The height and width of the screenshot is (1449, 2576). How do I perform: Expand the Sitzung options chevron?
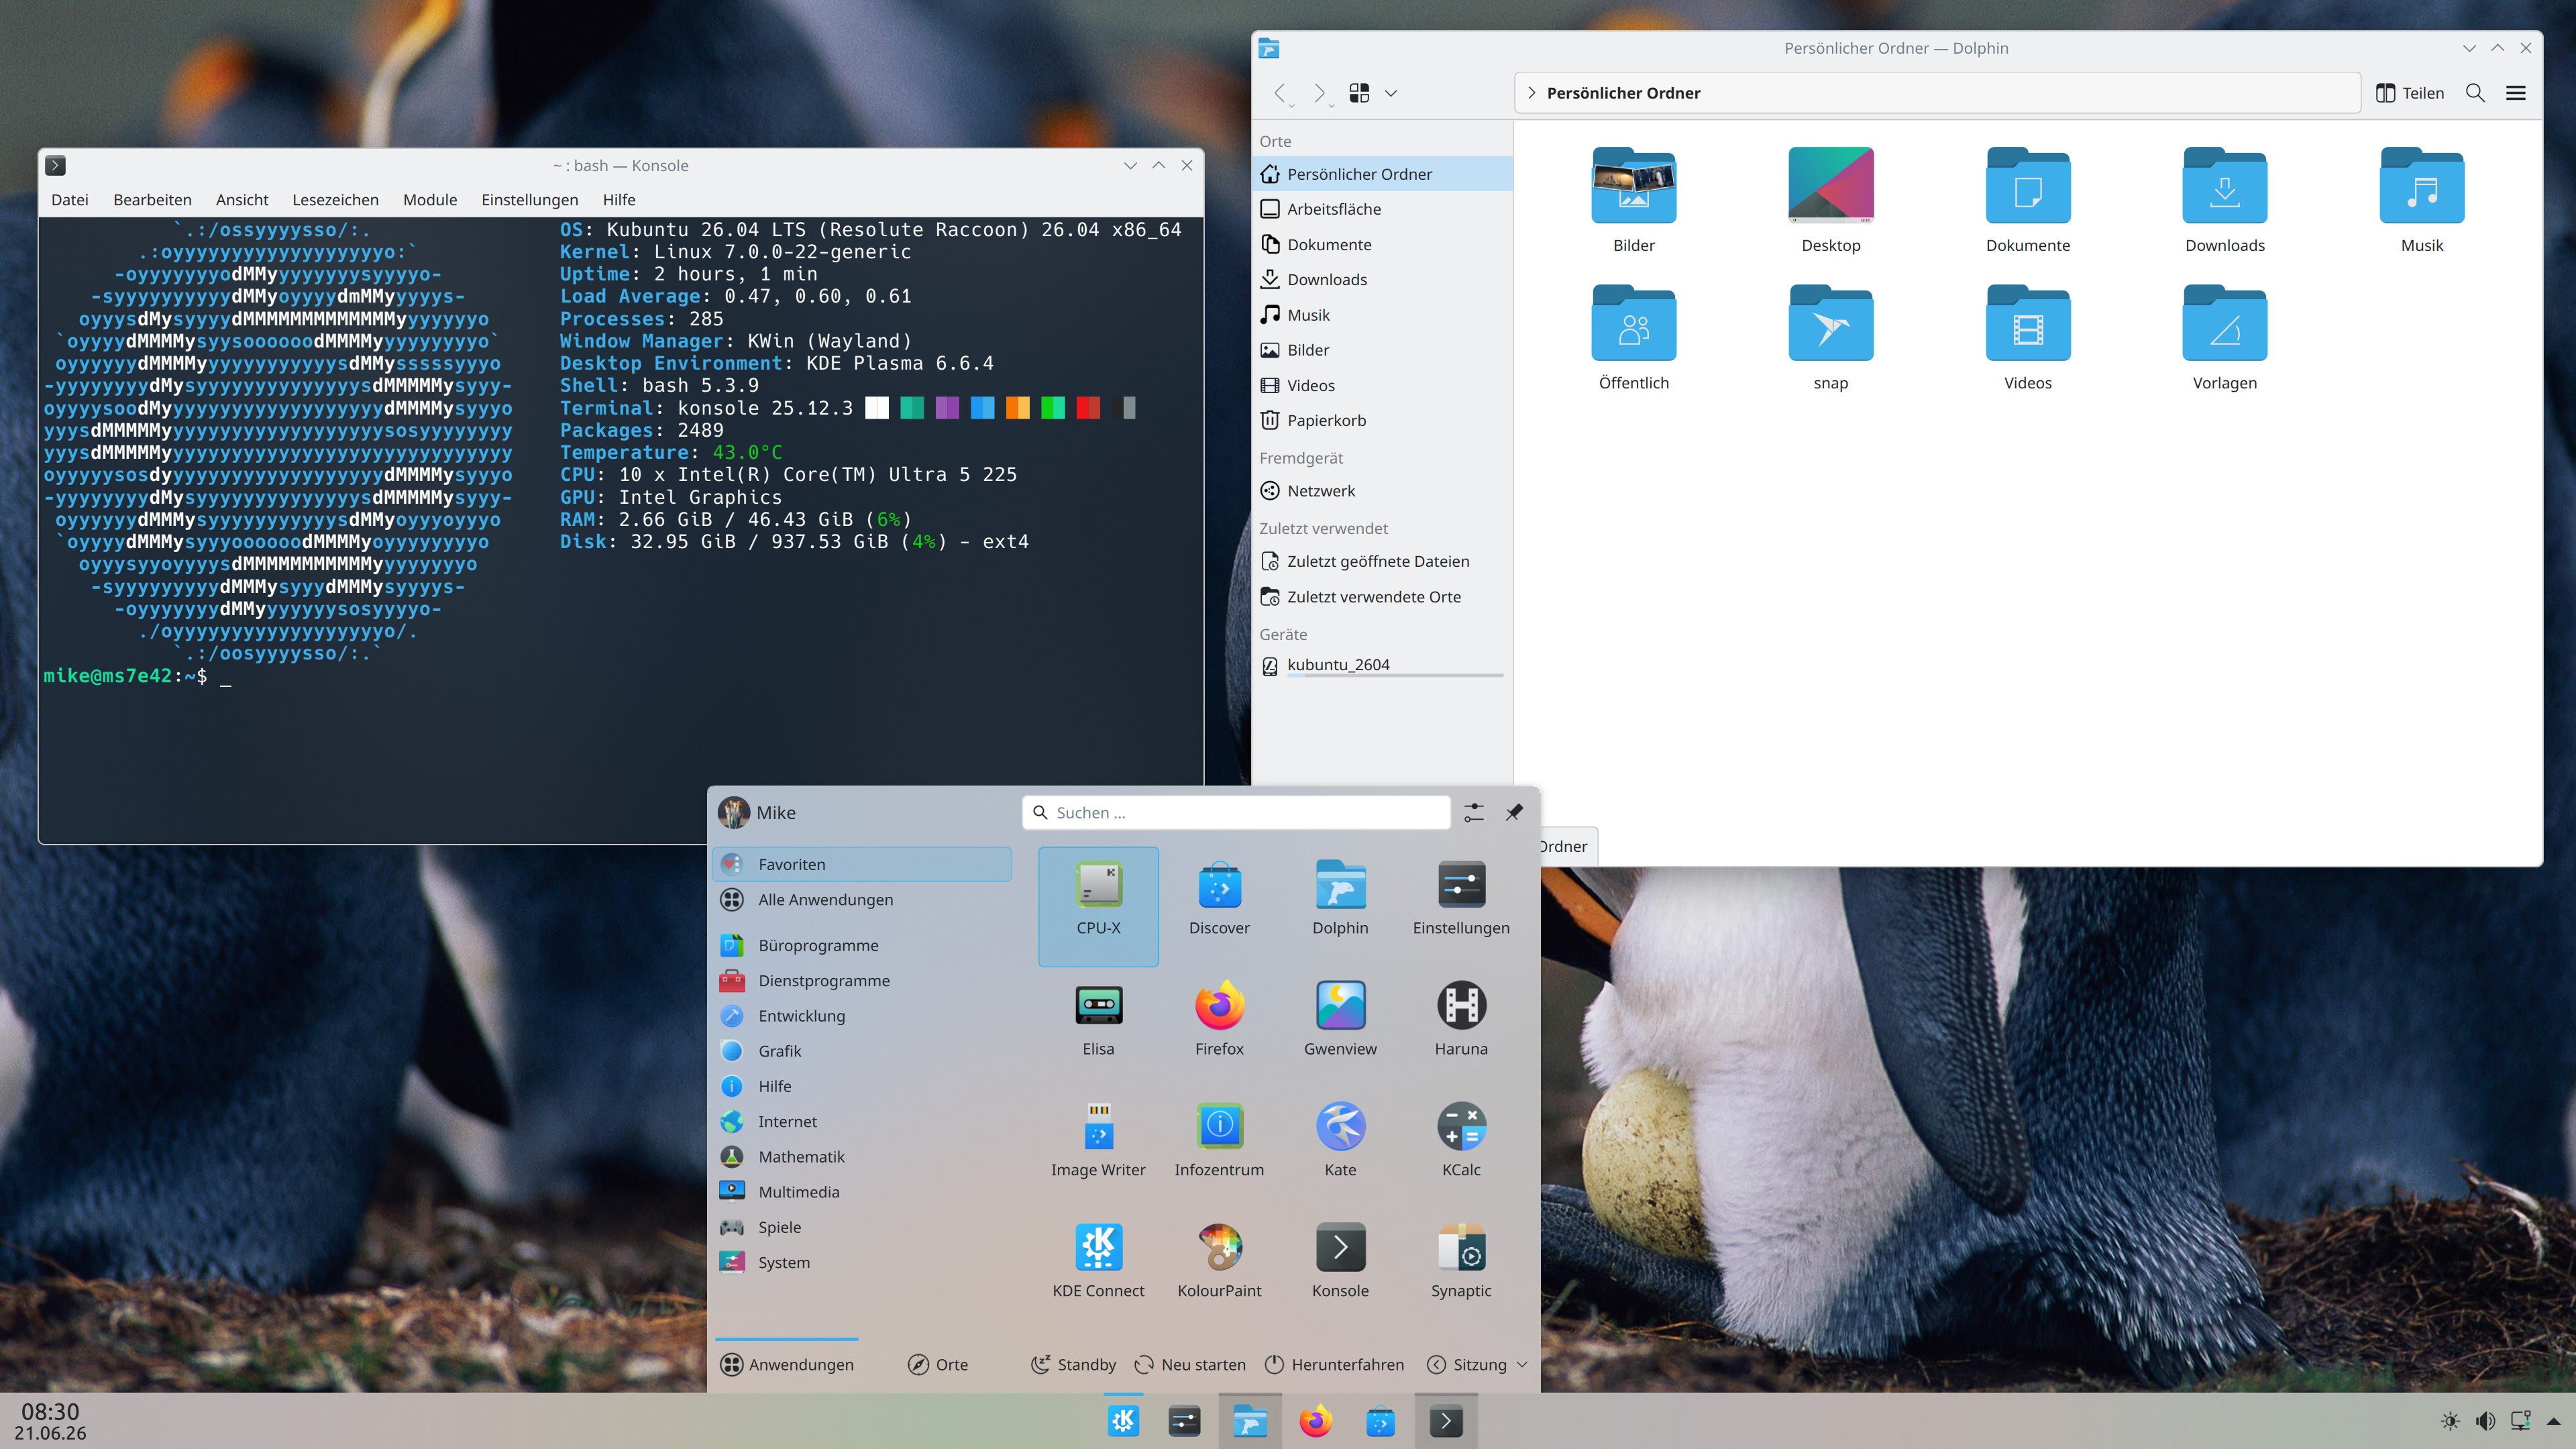pos(1522,1364)
